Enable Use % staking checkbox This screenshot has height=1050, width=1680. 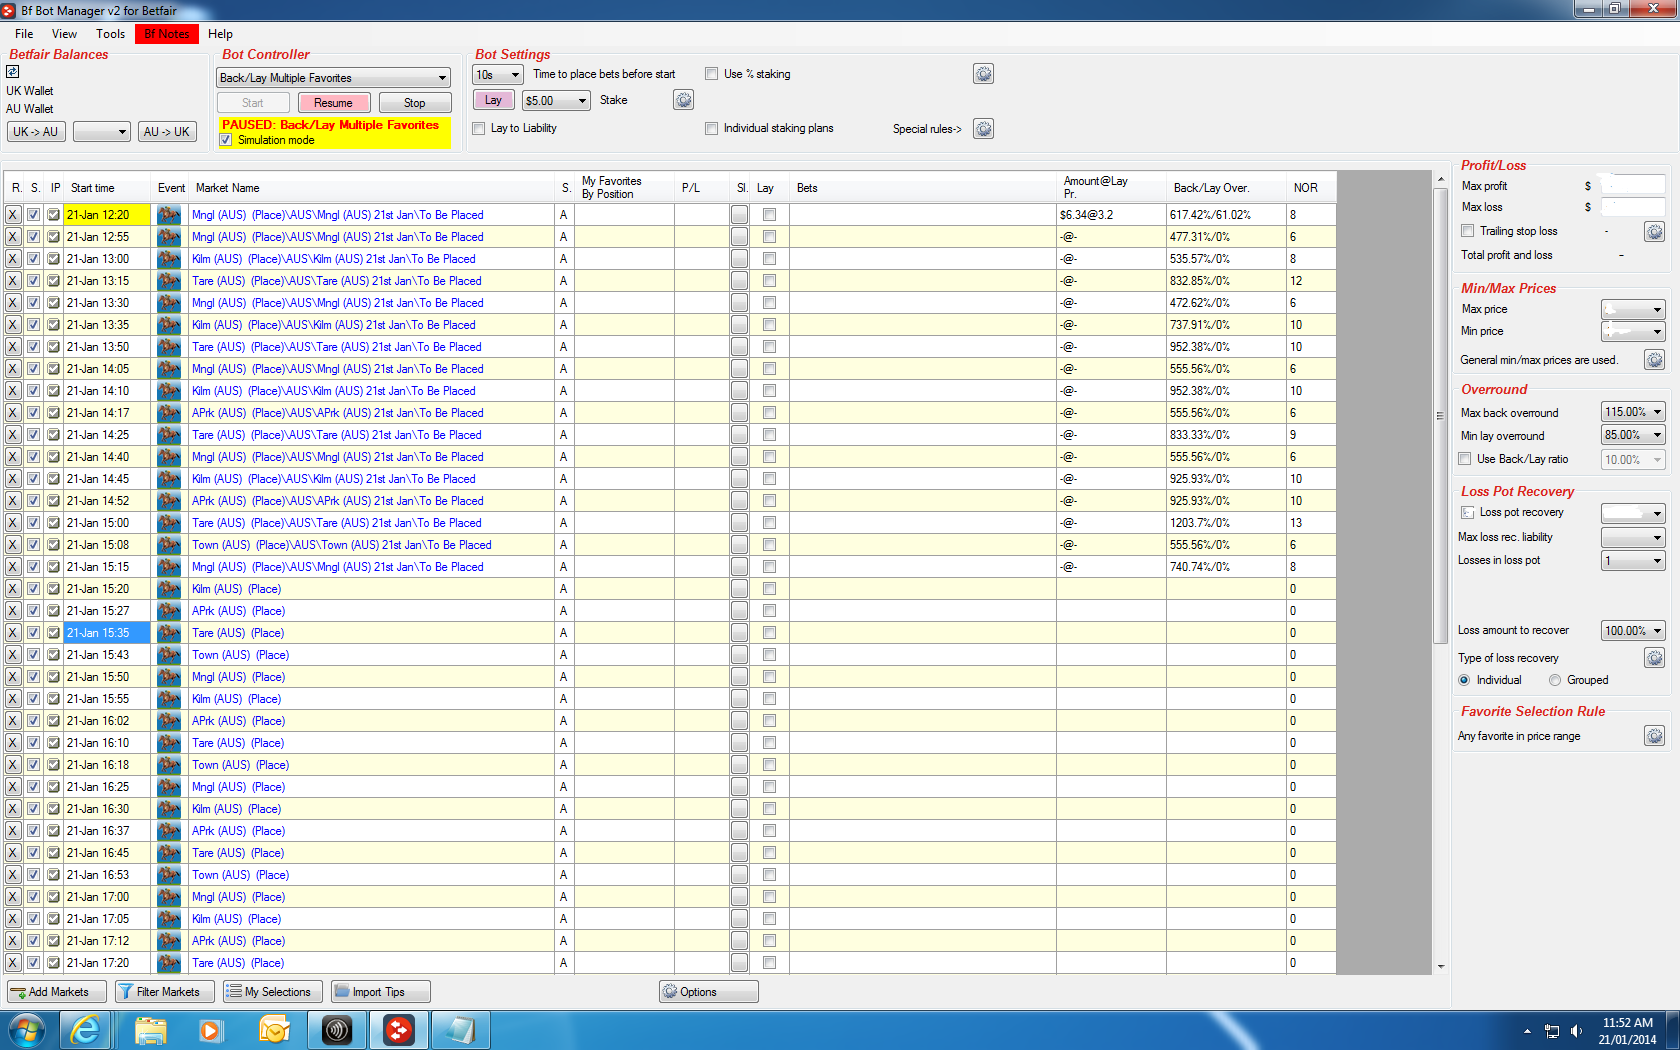coord(711,74)
